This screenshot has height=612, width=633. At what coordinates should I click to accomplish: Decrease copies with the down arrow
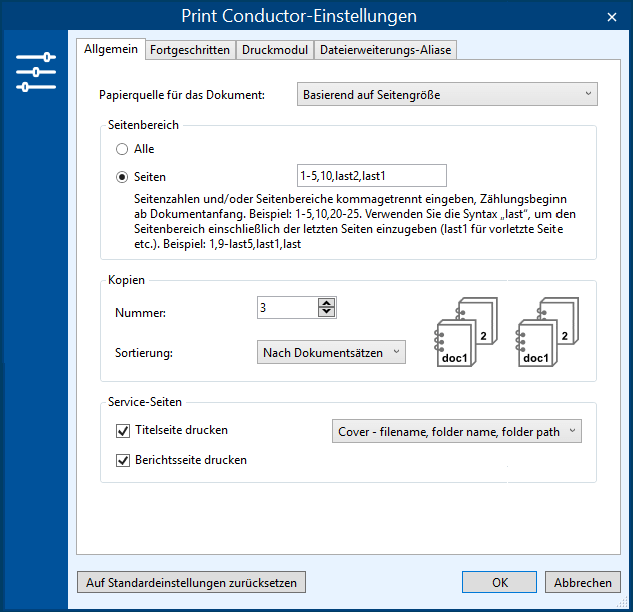(x=326, y=312)
